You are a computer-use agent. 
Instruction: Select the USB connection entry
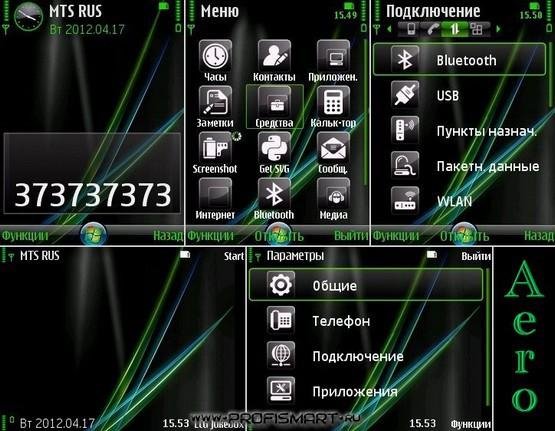pyautogui.click(x=460, y=95)
